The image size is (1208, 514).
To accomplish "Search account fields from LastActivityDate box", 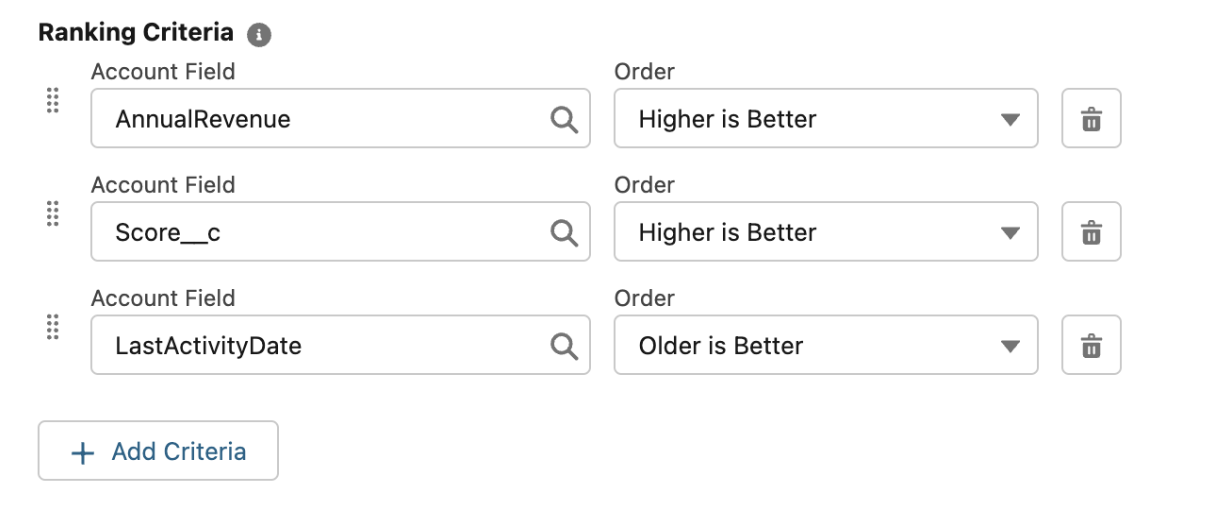I will [x=564, y=345].
